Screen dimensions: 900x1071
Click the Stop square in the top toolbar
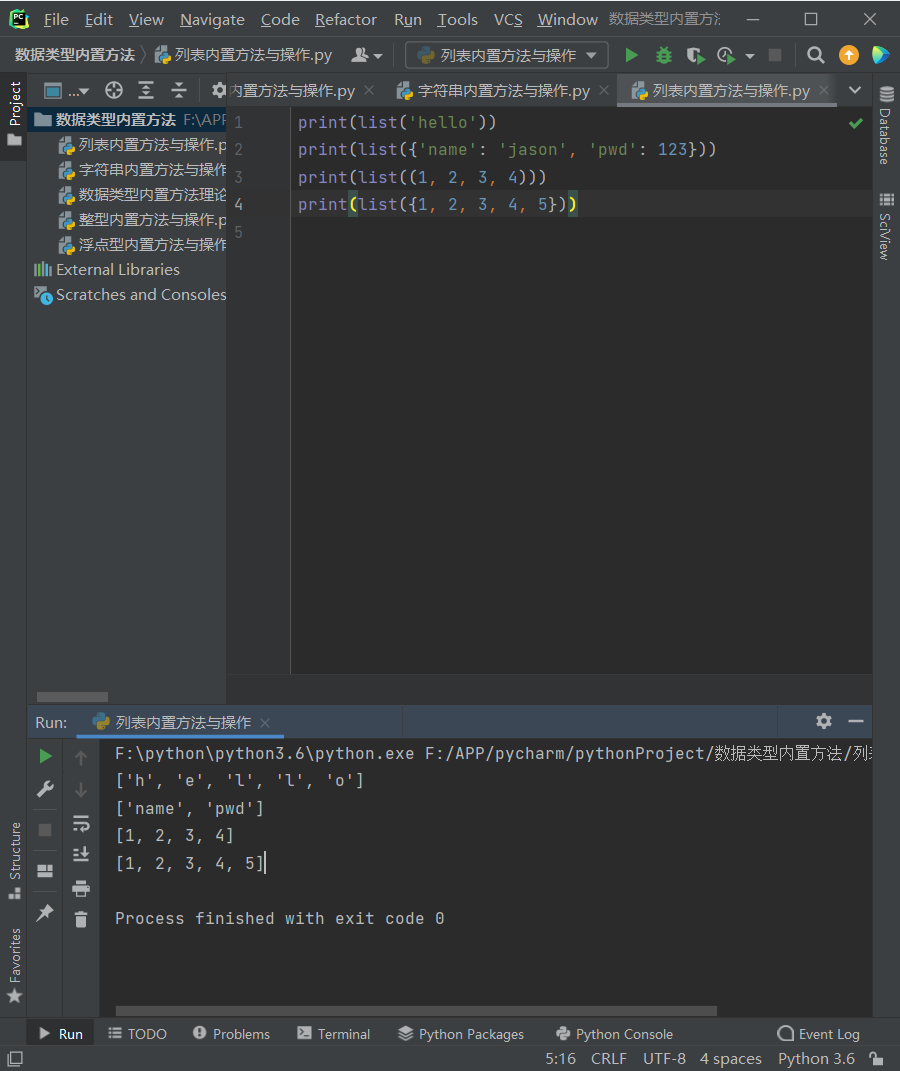pos(775,55)
